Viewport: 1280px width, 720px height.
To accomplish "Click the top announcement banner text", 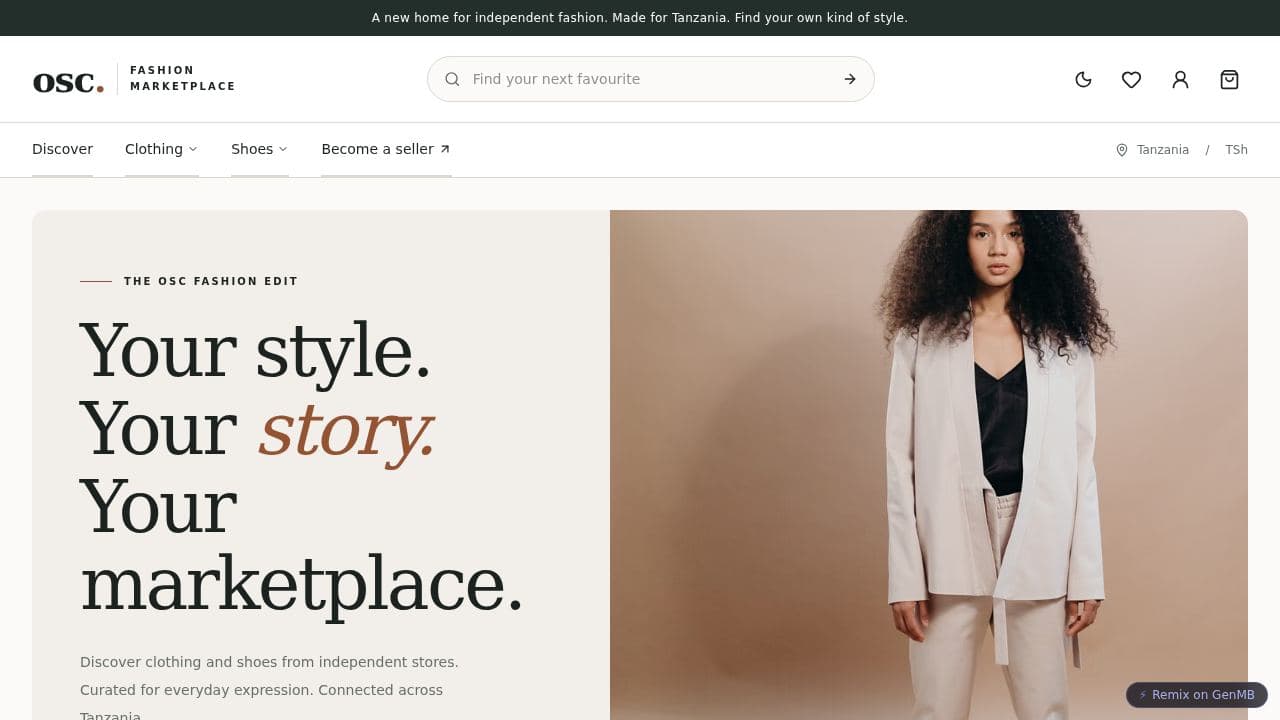I will [640, 18].
